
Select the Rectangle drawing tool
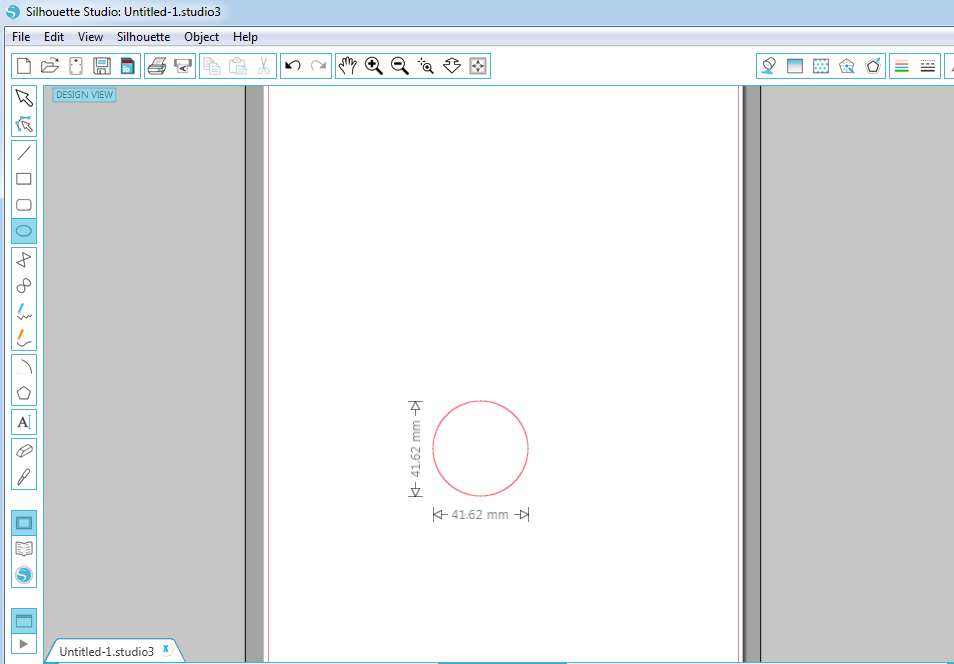[x=24, y=179]
